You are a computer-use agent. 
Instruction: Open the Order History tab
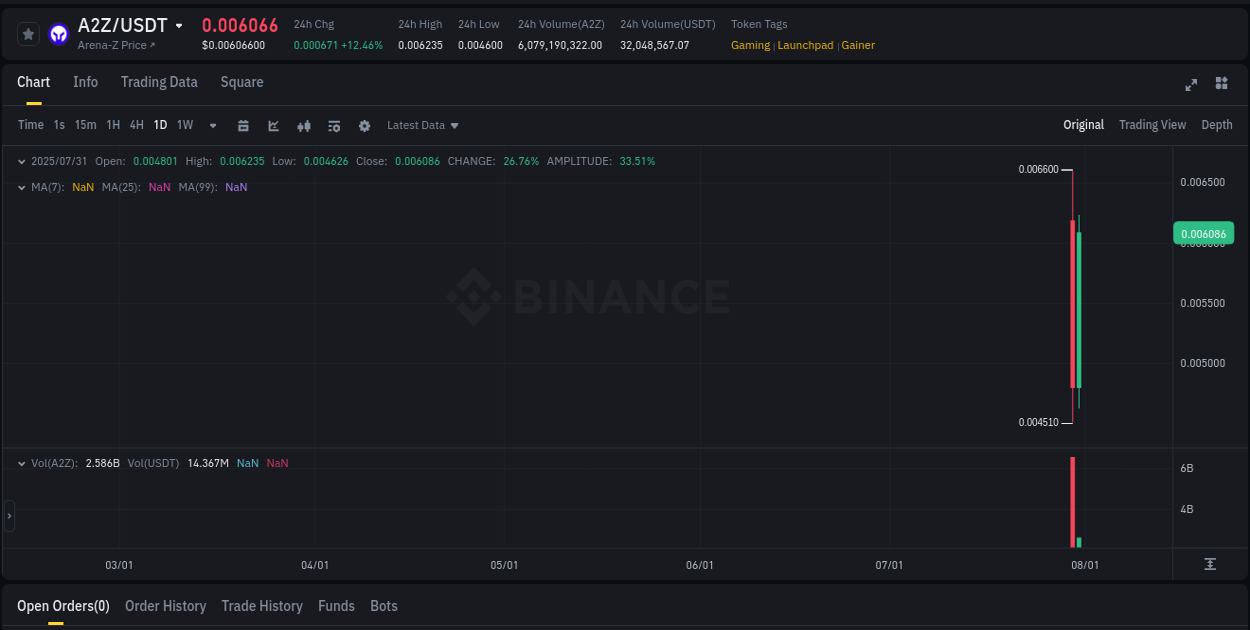click(x=165, y=606)
